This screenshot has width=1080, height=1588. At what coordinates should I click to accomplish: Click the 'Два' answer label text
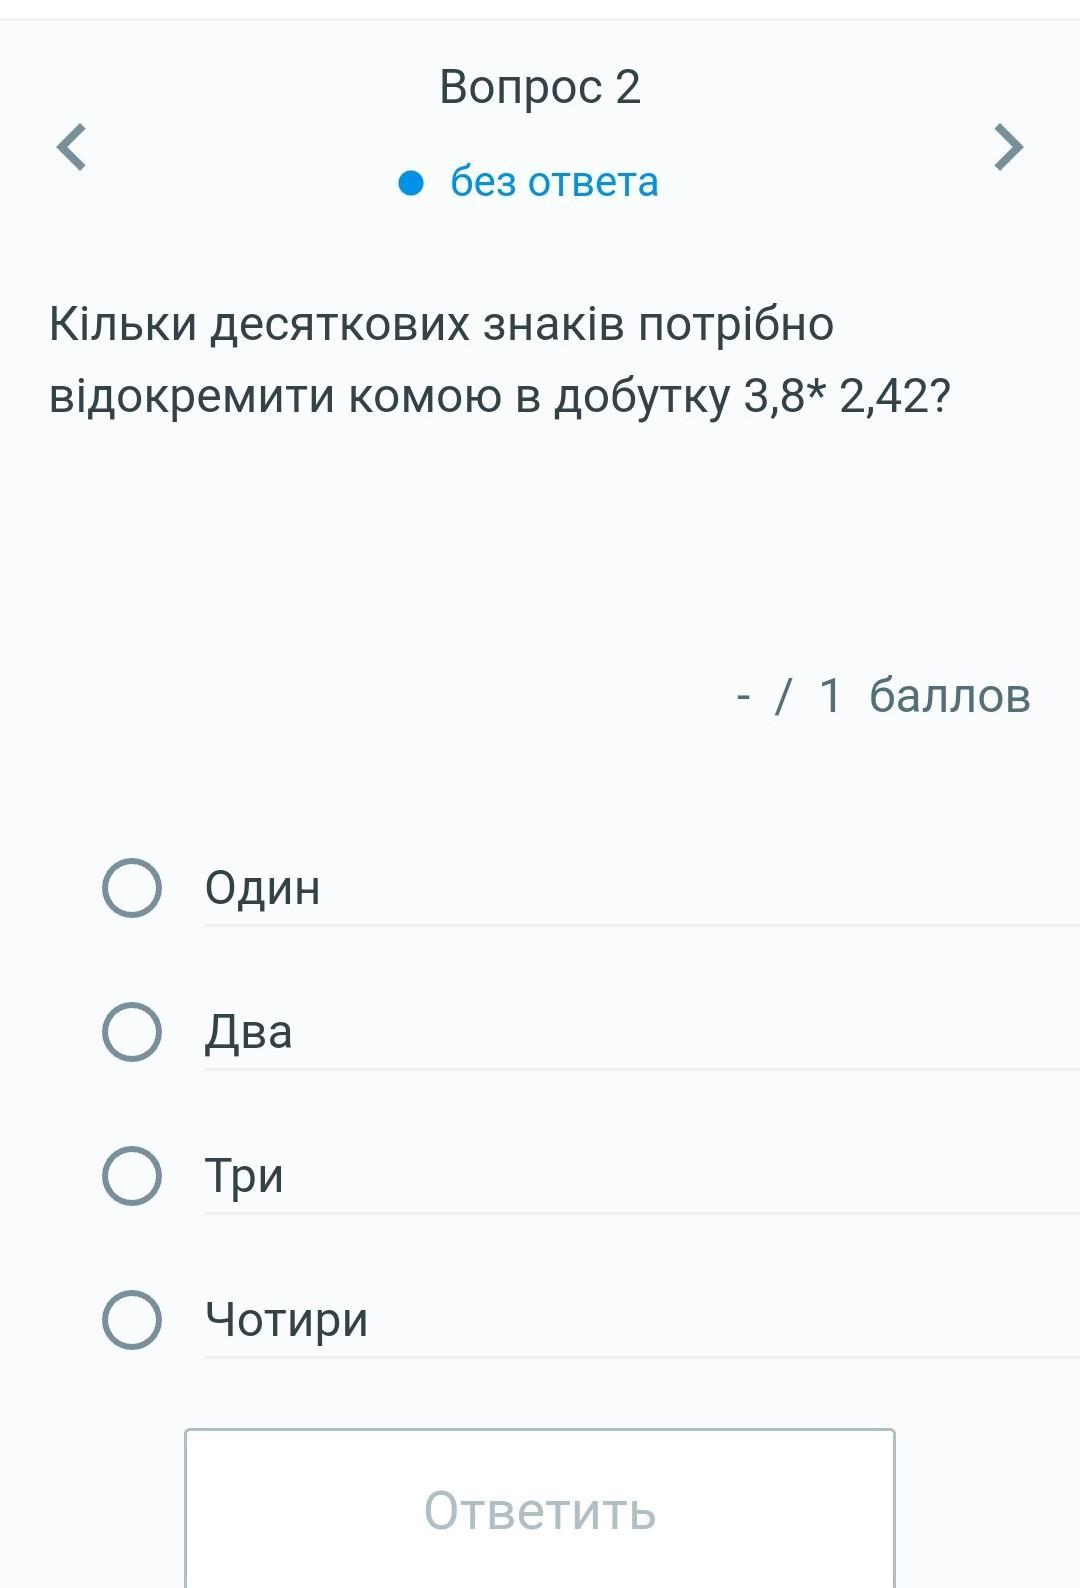(x=248, y=1031)
